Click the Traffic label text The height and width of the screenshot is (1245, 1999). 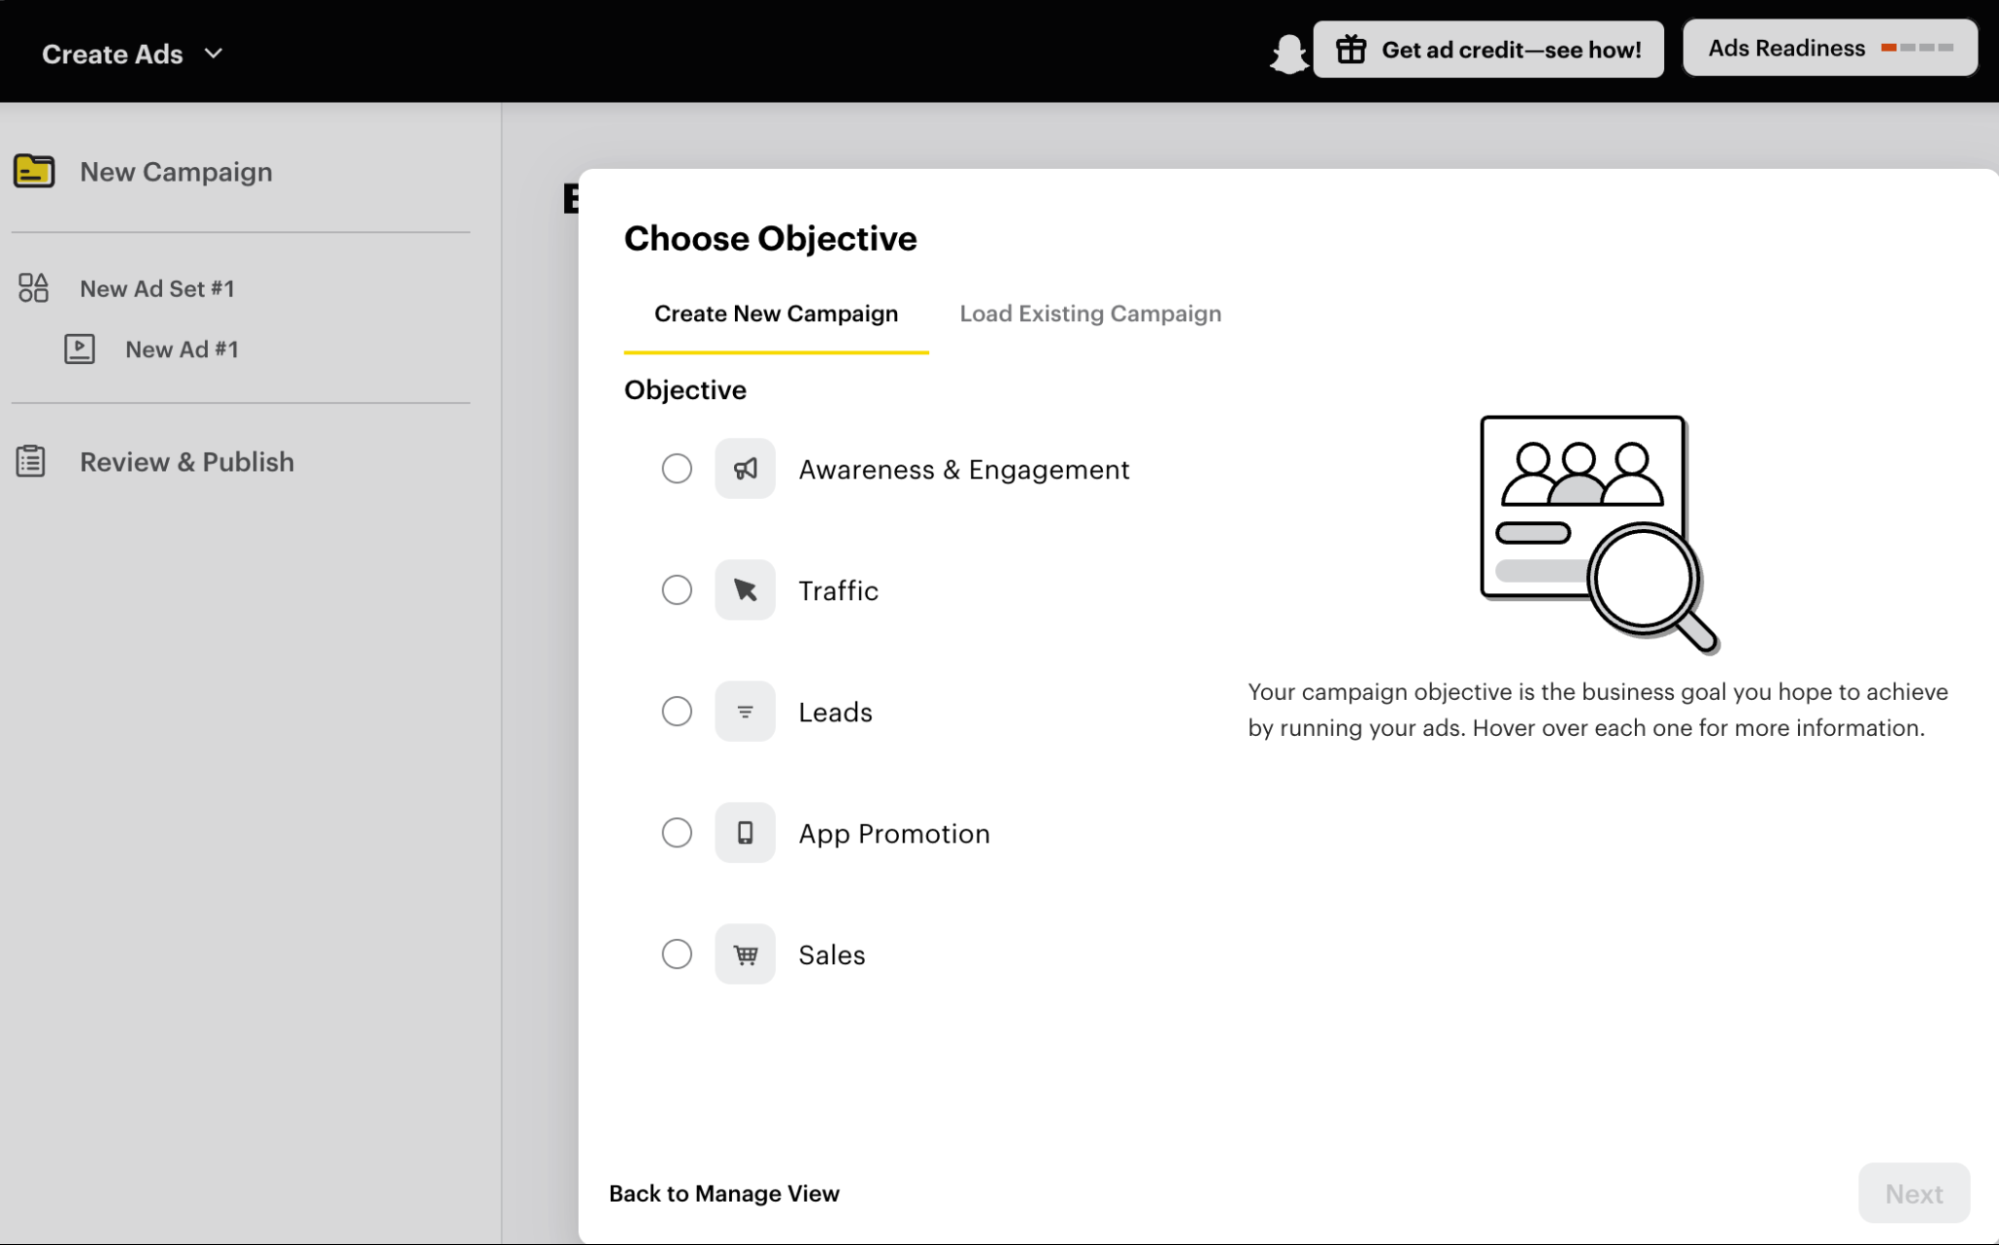click(838, 591)
